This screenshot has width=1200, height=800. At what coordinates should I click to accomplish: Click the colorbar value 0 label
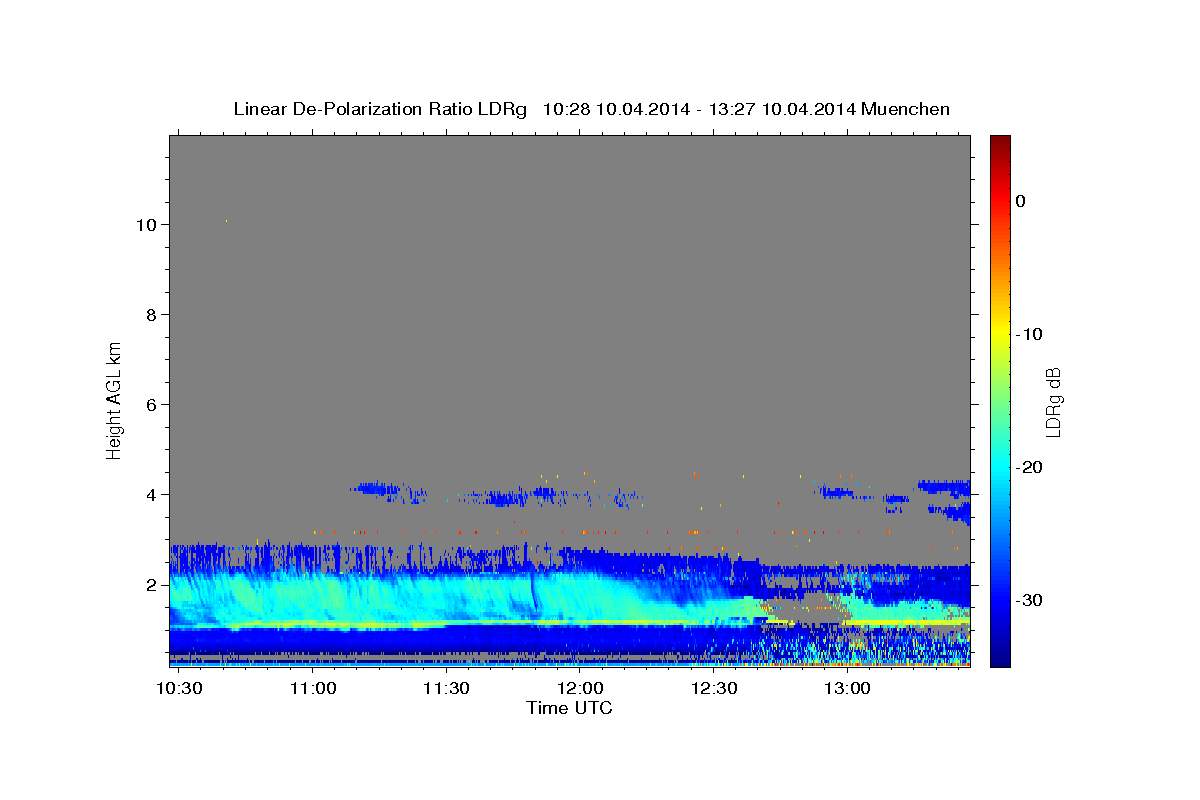[1021, 201]
